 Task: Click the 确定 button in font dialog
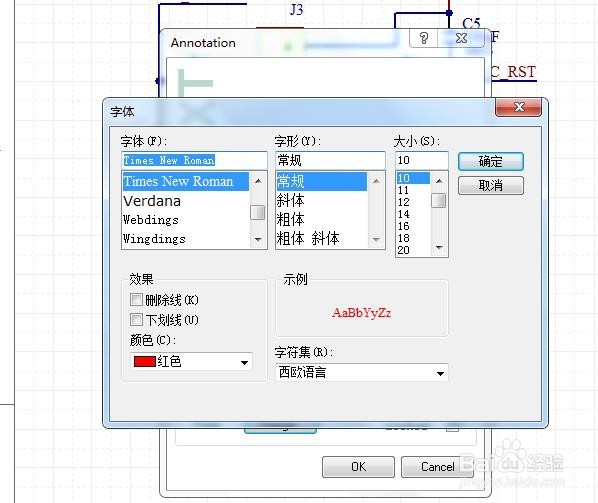[490, 161]
